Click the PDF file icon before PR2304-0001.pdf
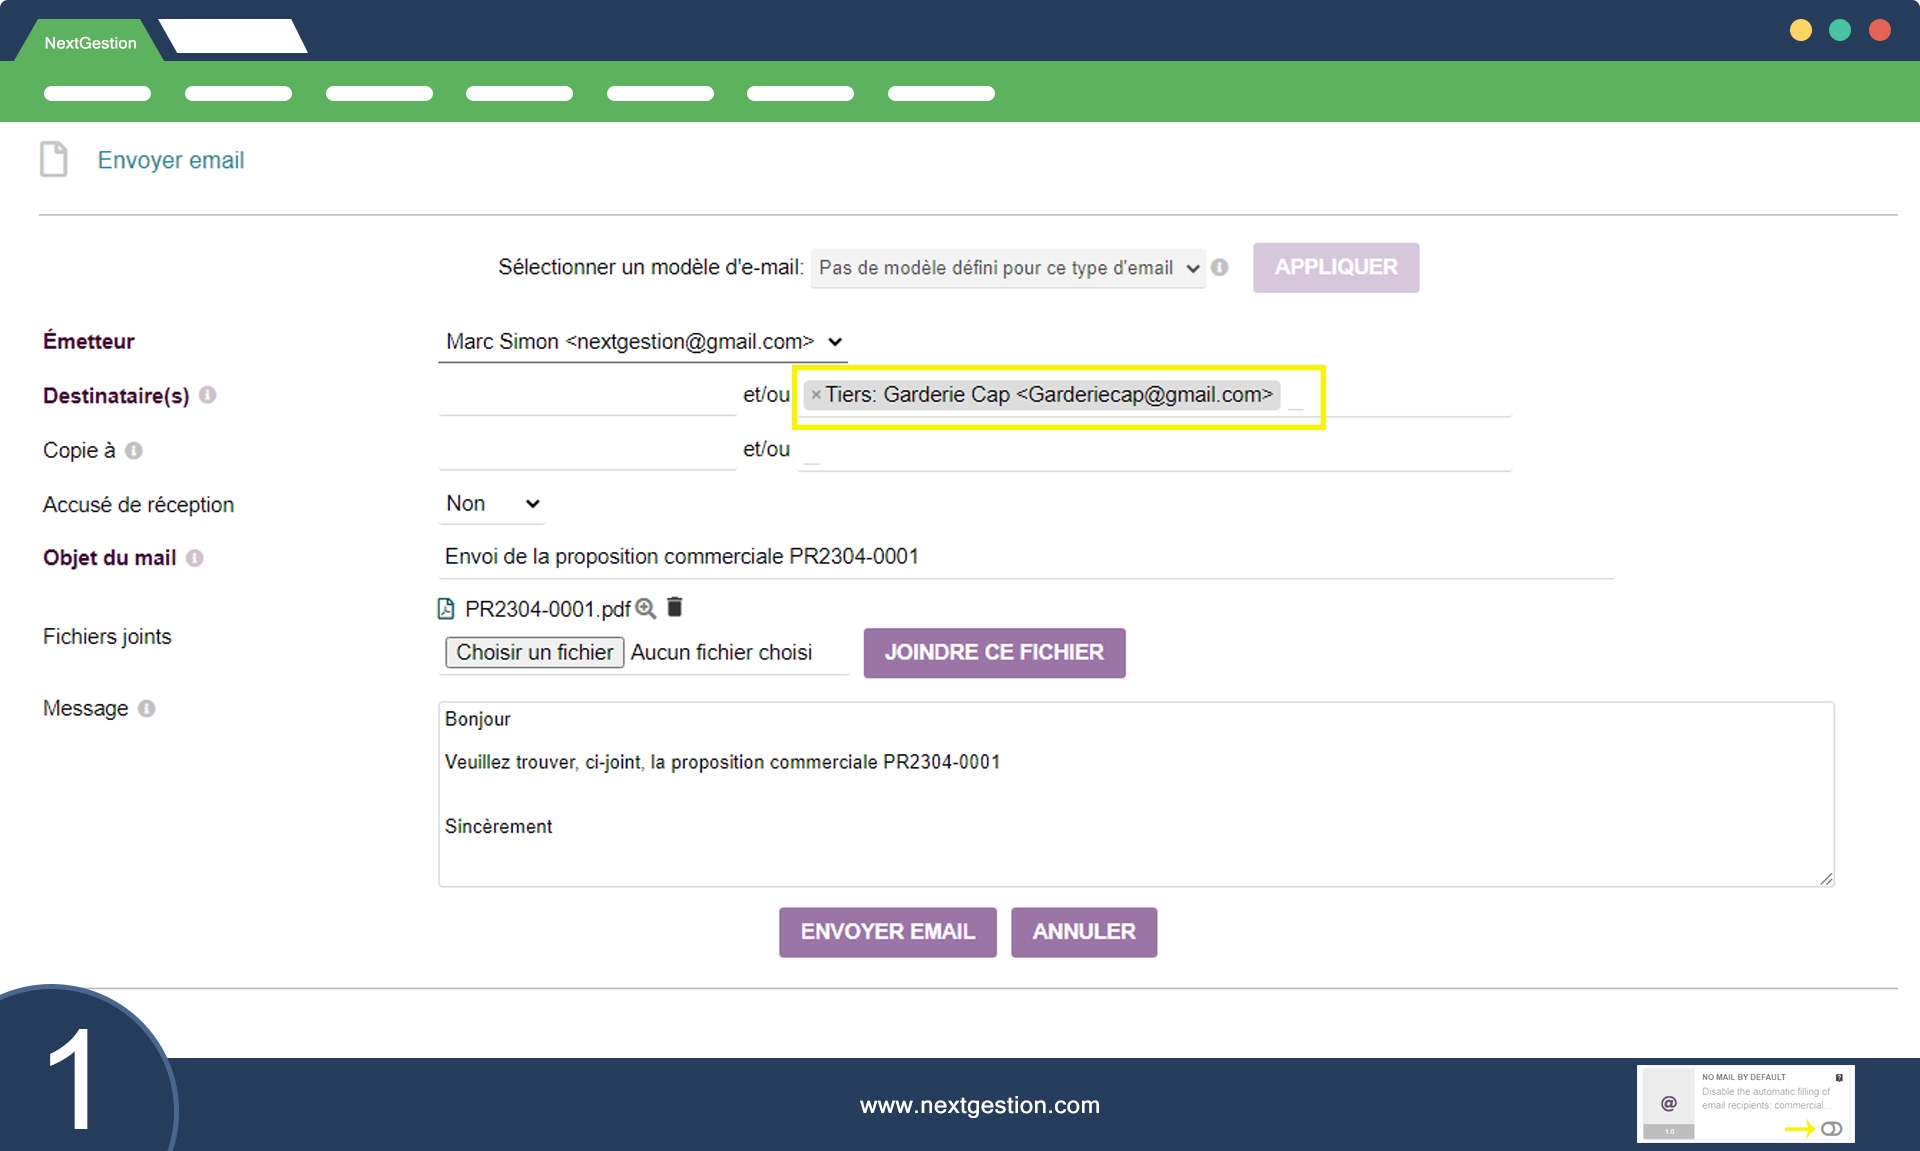Viewport: 1920px width, 1151px height. pyautogui.click(x=446, y=609)
